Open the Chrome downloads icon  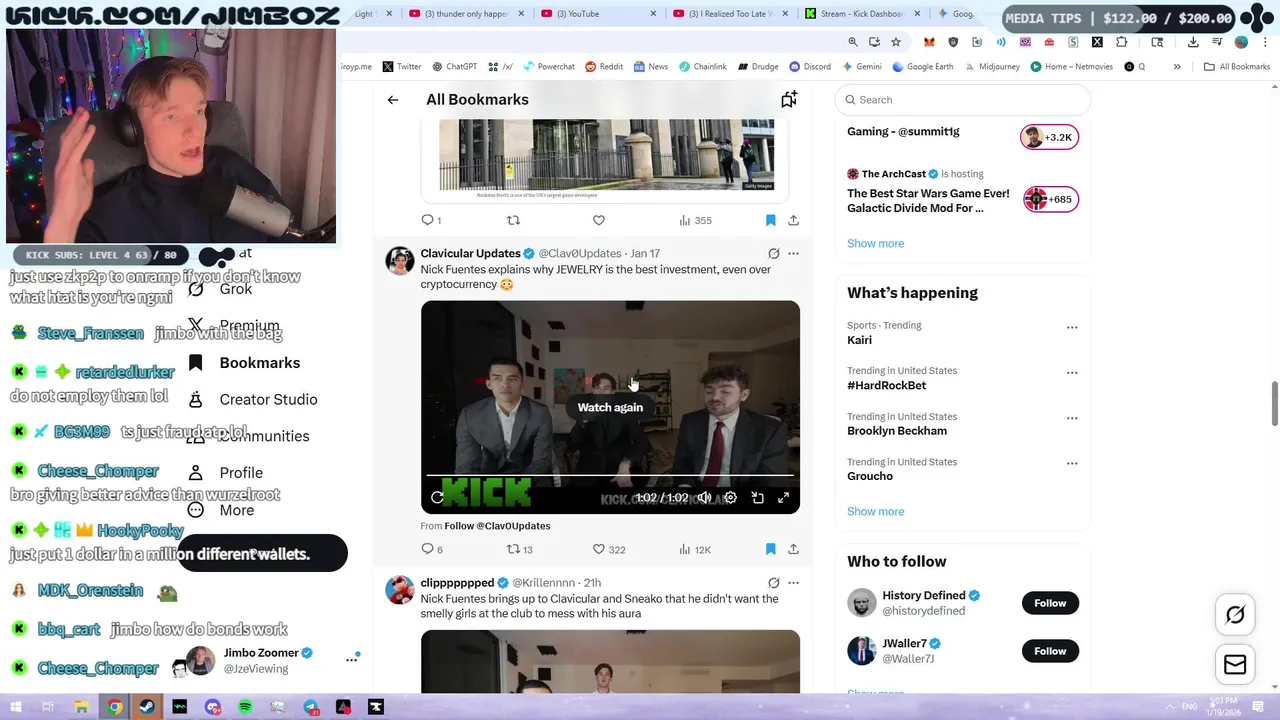1193,42
